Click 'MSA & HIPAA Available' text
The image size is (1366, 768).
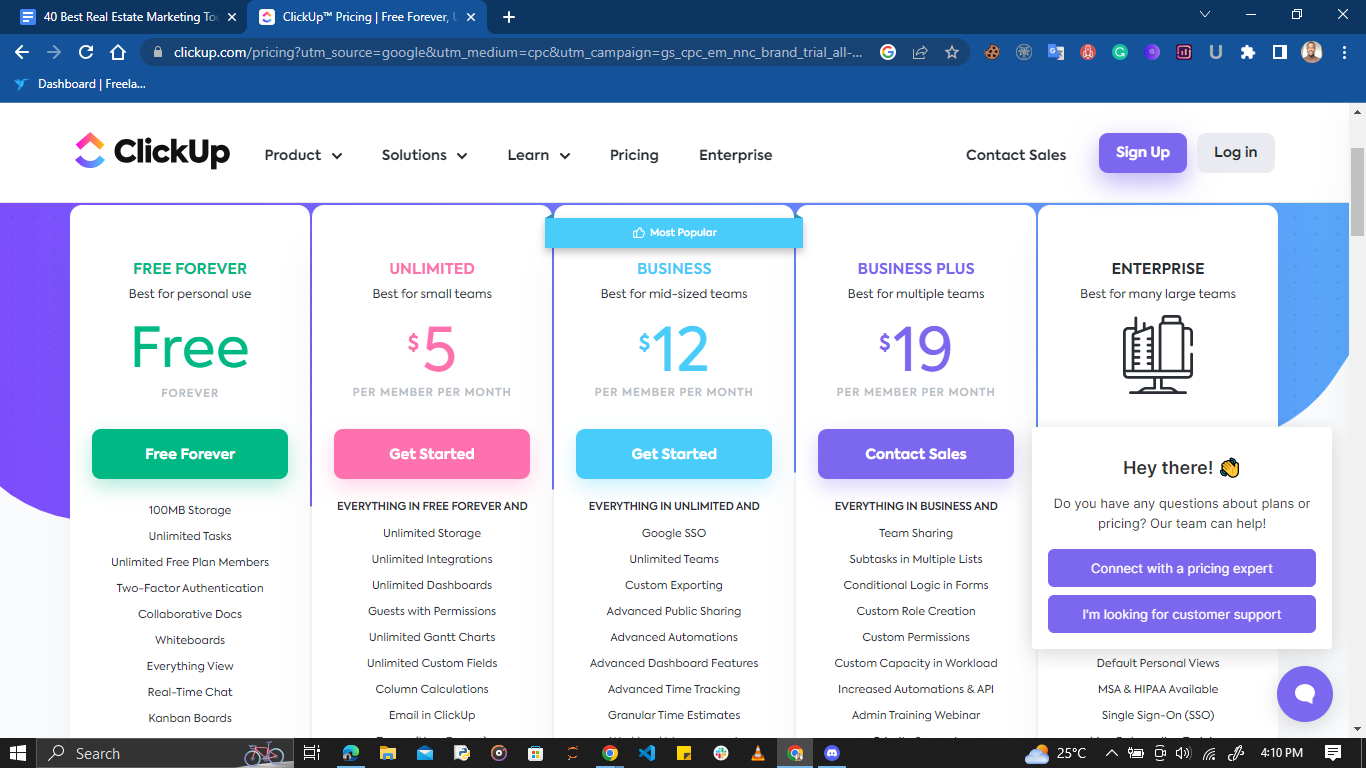1158,689
